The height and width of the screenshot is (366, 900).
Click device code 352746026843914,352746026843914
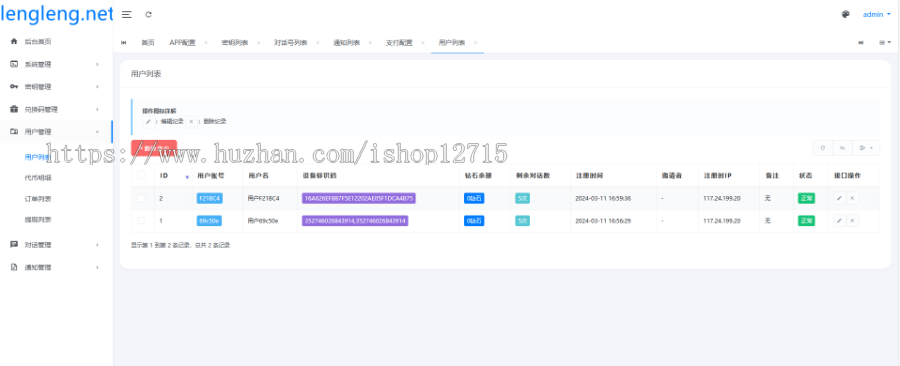pos(355,221)
